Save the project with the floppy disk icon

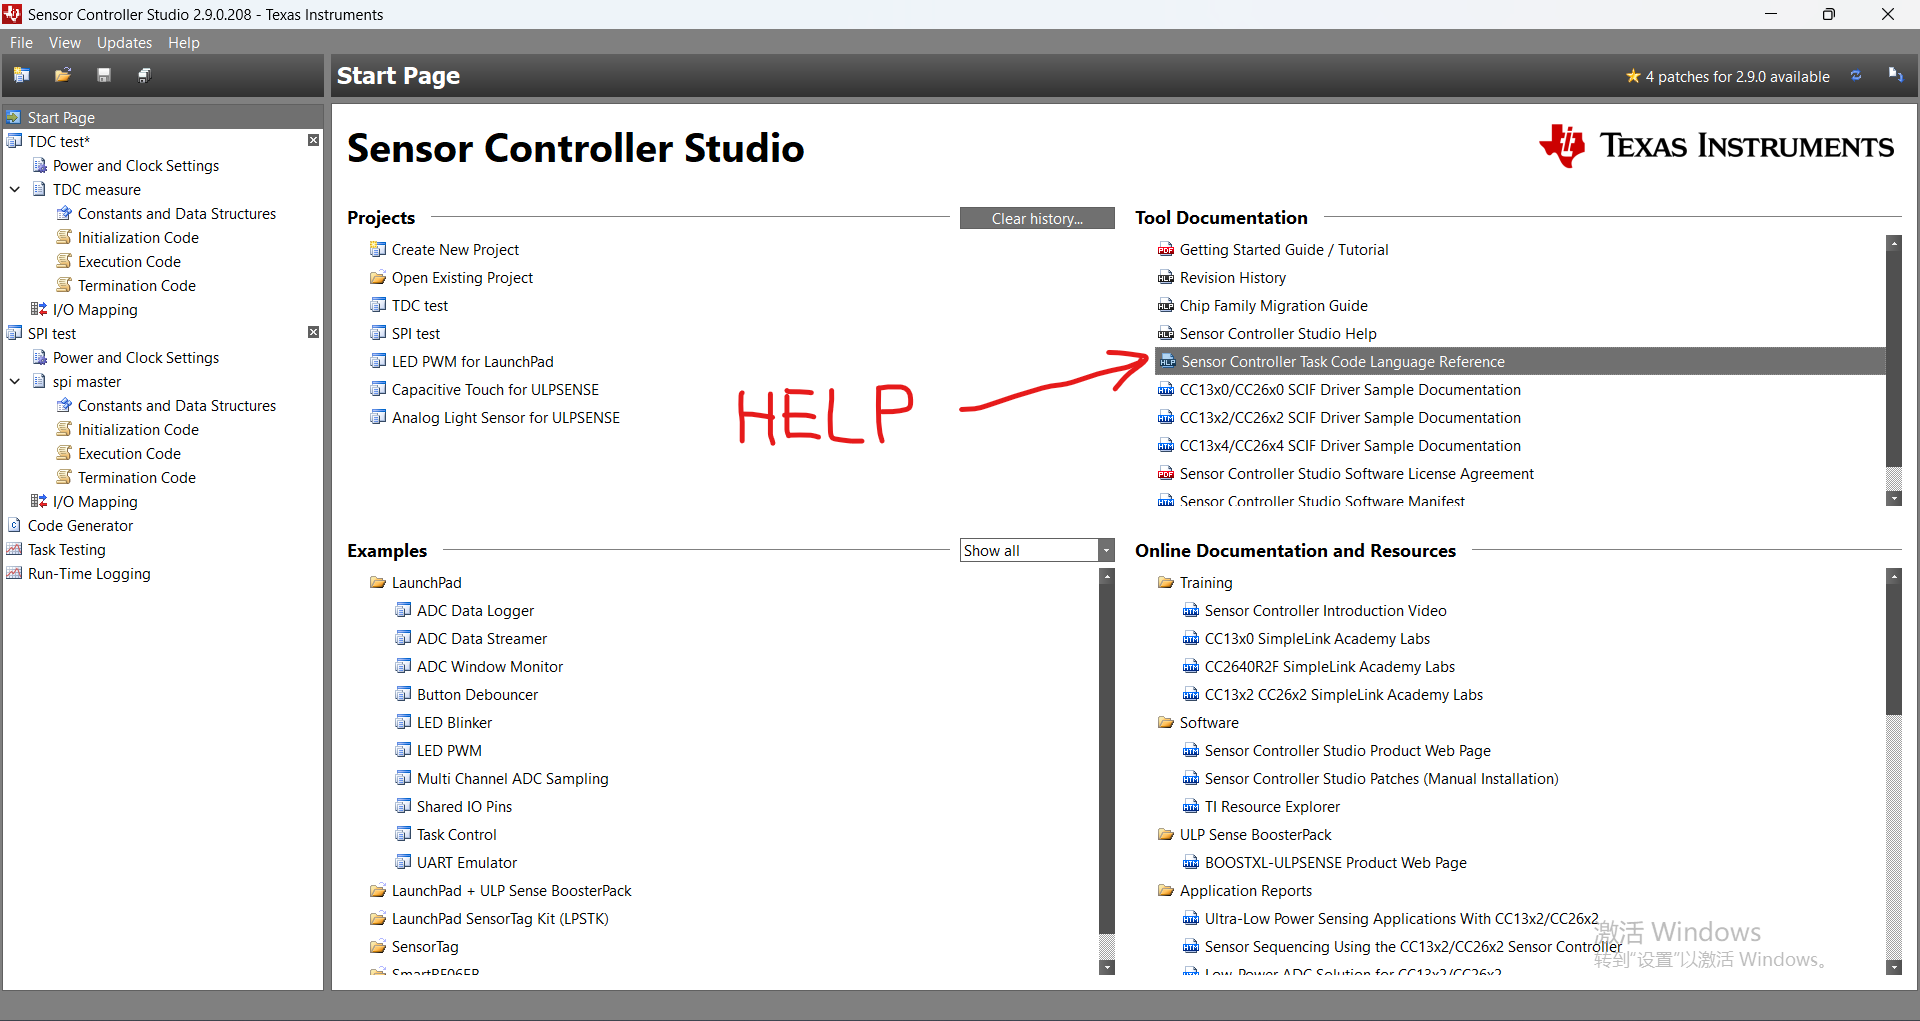pyautogui.click(x=103, y=75)
